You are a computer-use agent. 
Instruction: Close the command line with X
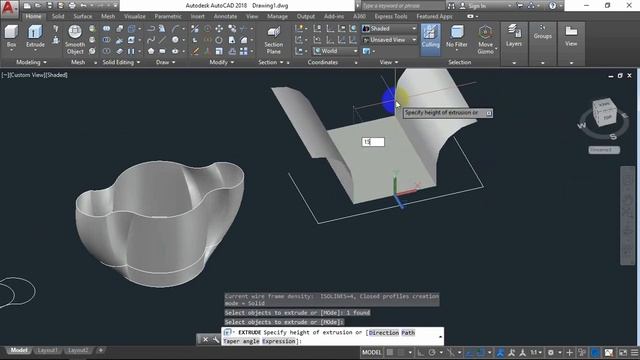click(x=205, y=339)
